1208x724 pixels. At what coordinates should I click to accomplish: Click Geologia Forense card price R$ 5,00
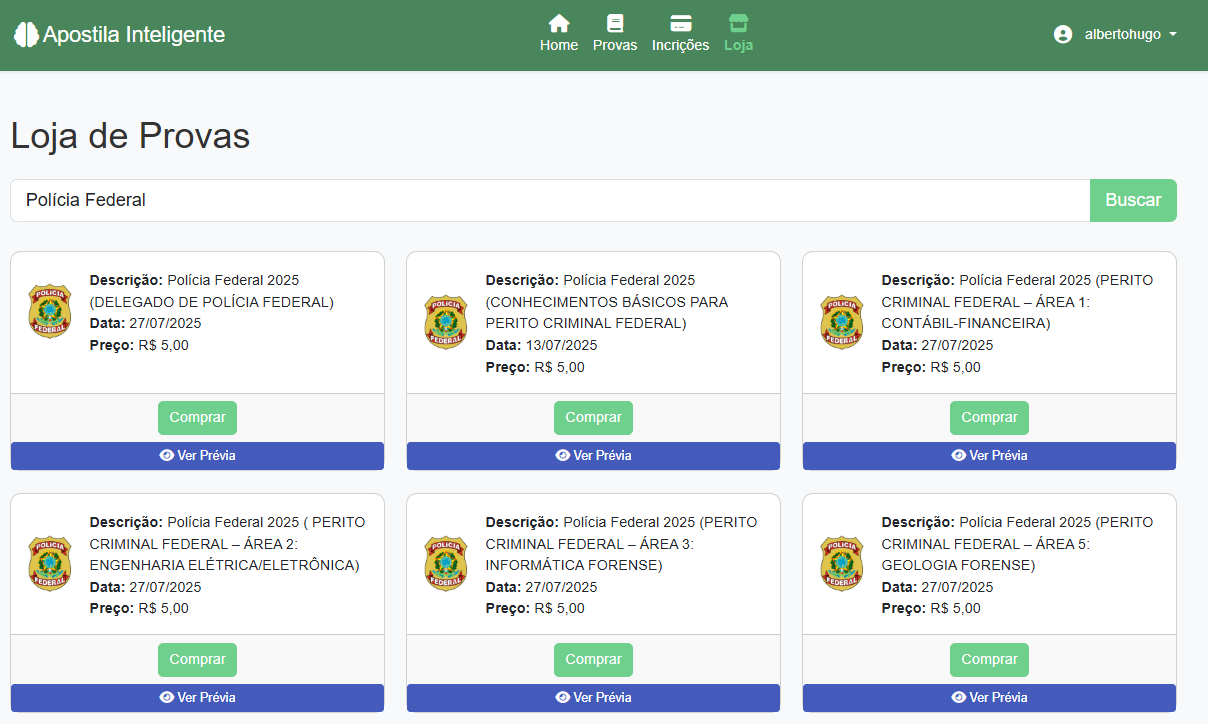(x=955, y=608)
